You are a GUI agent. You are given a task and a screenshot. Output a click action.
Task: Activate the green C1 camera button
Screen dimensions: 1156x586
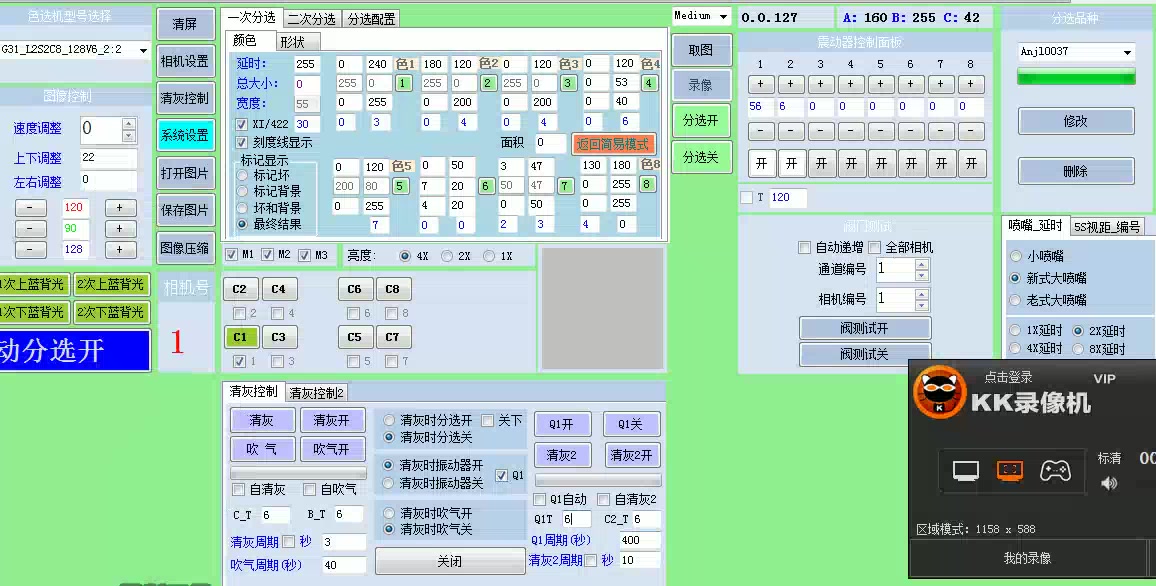coord(240,337)
